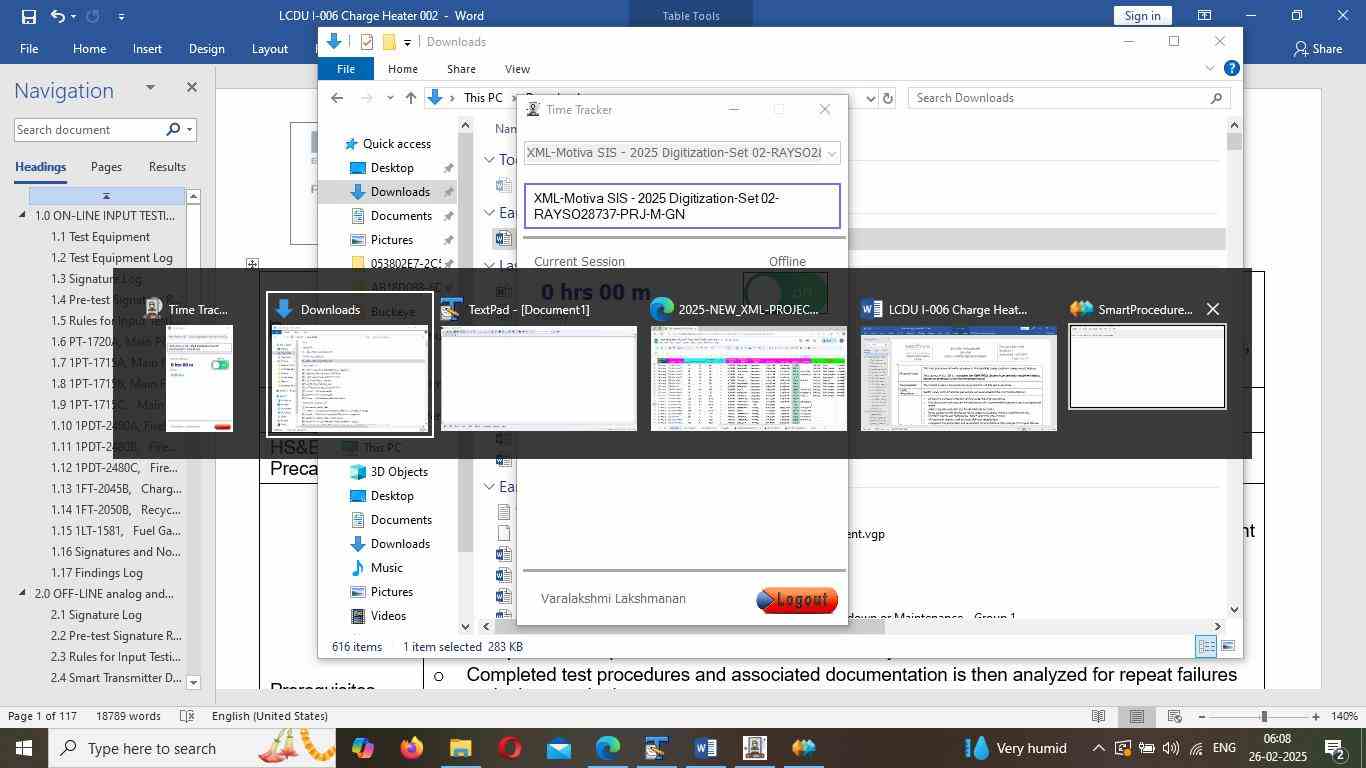The width and height of the screenshot is (1366, 768).
Task: Collapse the 1.0 ON-LINE INPUT TESTI heading
Action: [x=23, y=216]
